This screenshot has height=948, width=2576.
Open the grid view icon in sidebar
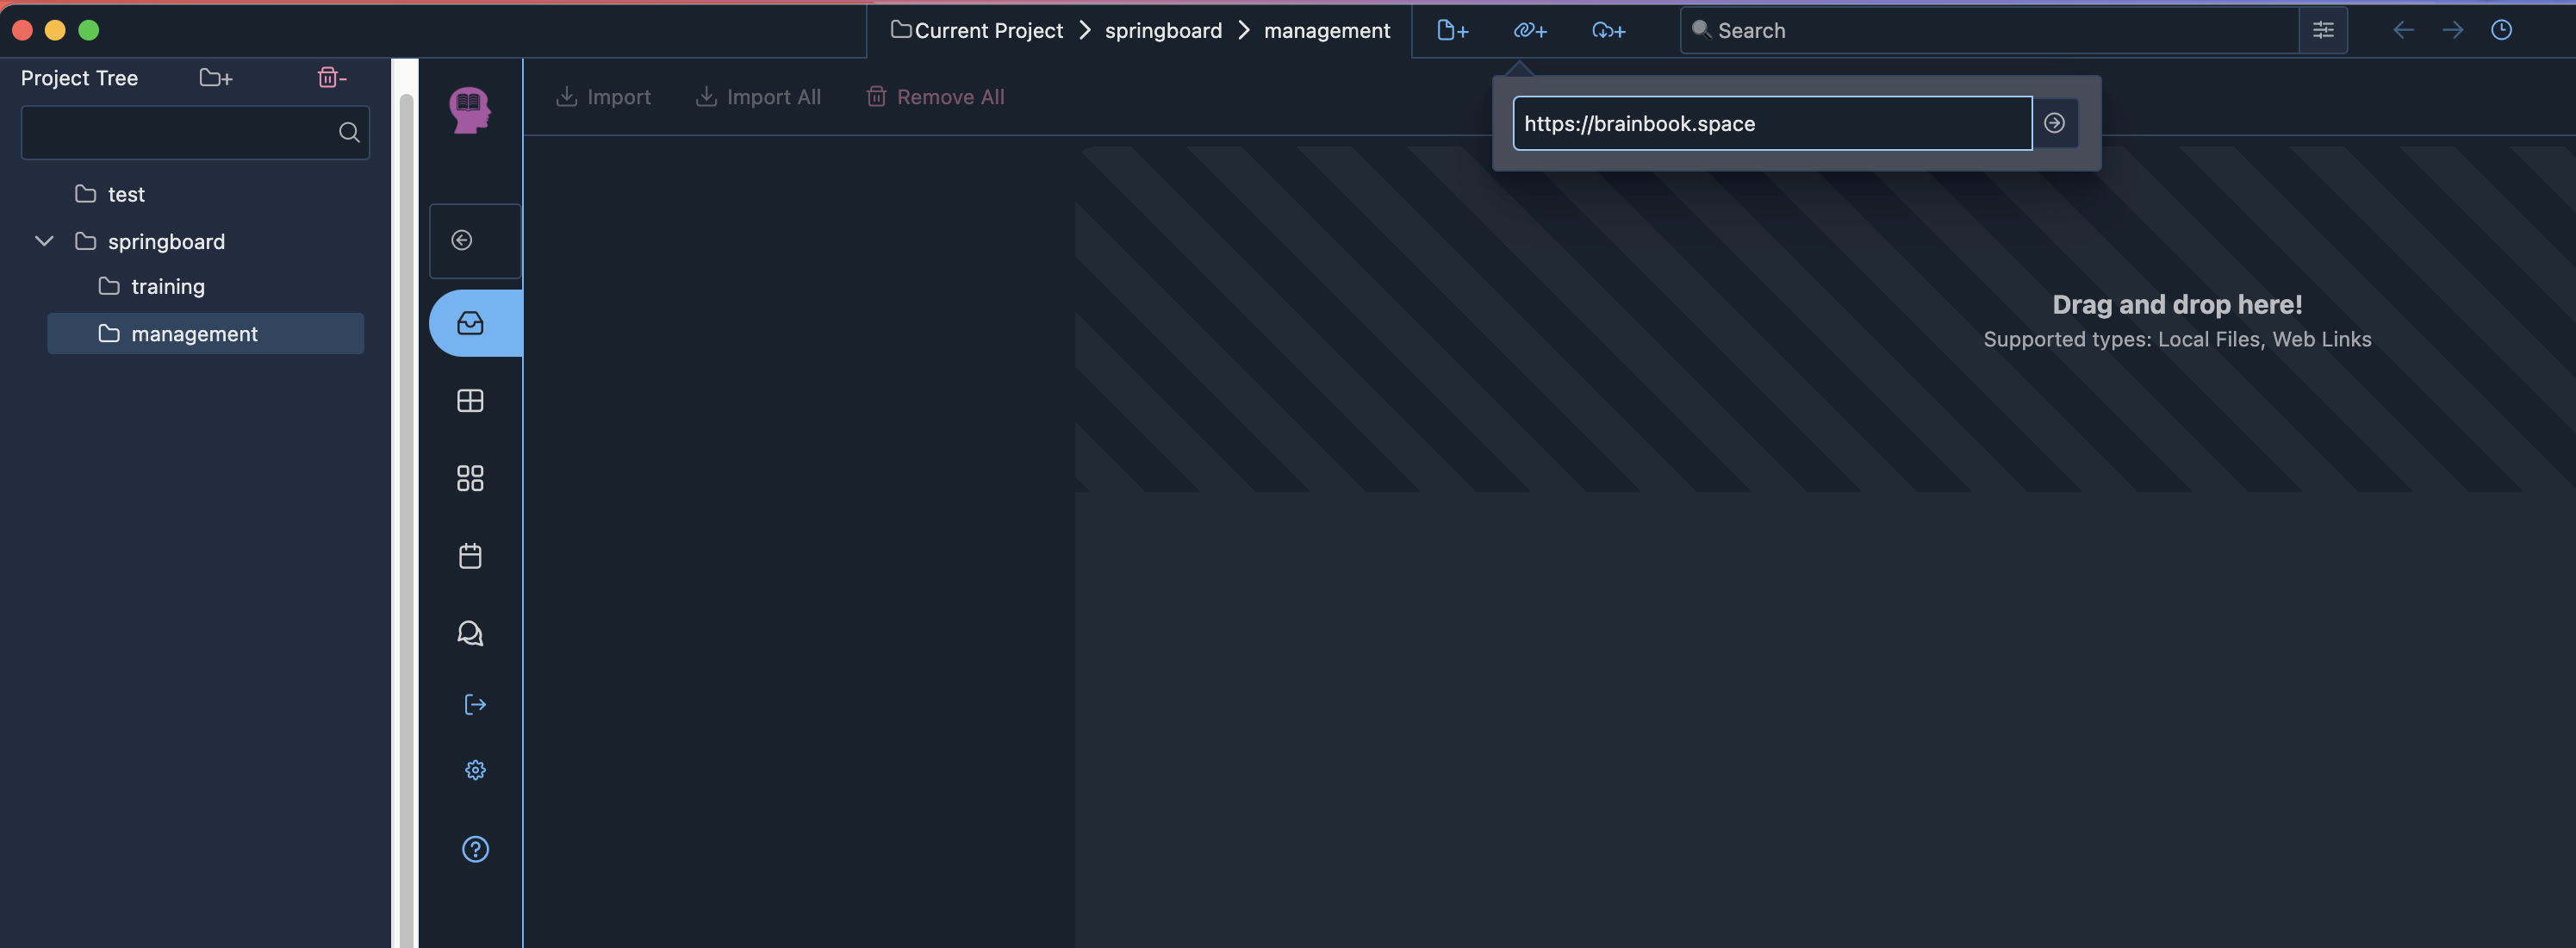(470, 478)
